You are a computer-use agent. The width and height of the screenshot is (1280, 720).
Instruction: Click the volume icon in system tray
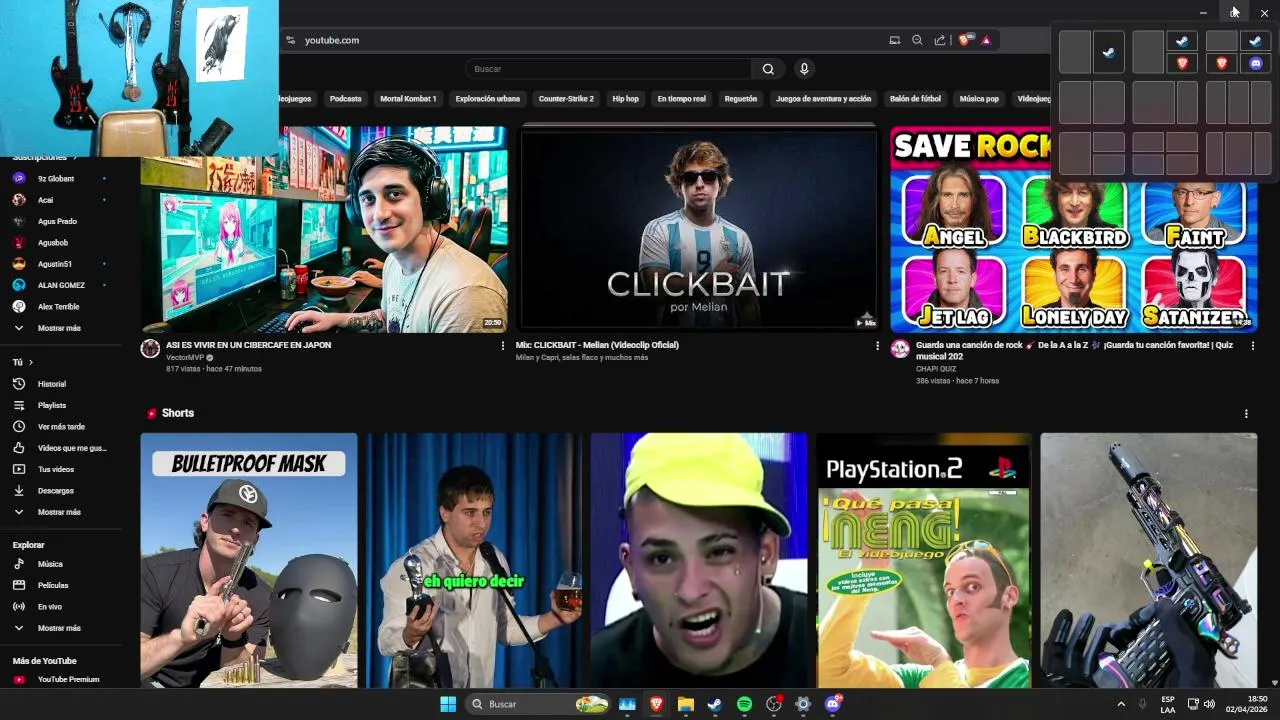pyautogui.click(x=1209, y=704)
